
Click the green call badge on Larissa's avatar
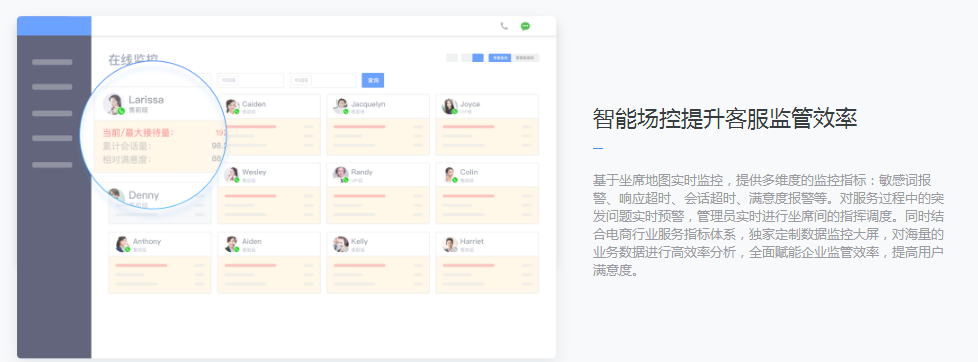click(121, 111)
